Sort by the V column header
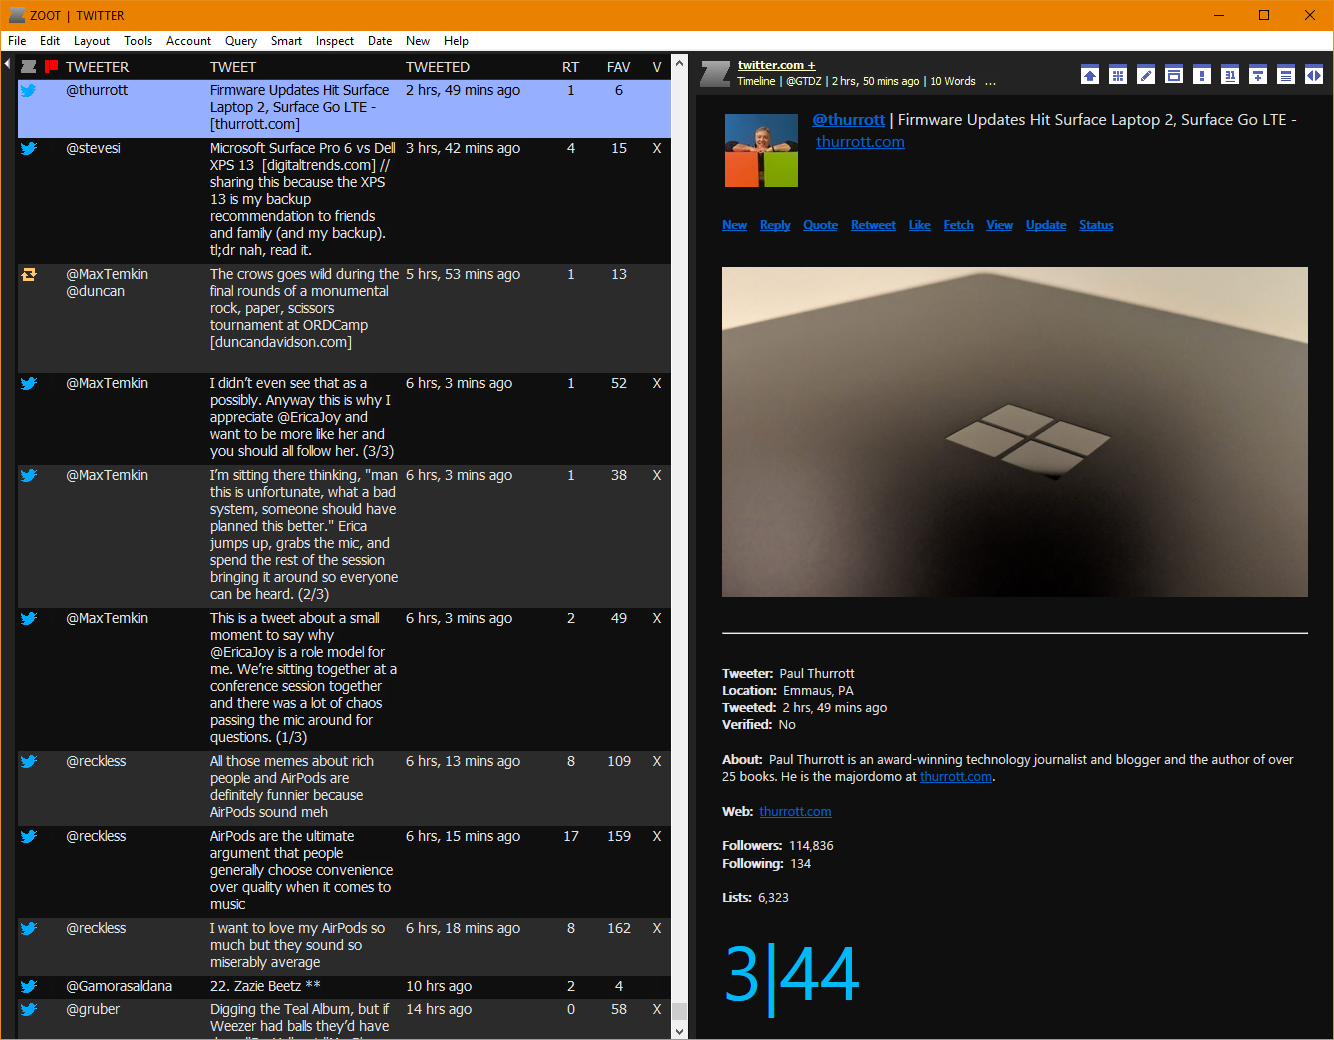 click(x=657, y=67)
